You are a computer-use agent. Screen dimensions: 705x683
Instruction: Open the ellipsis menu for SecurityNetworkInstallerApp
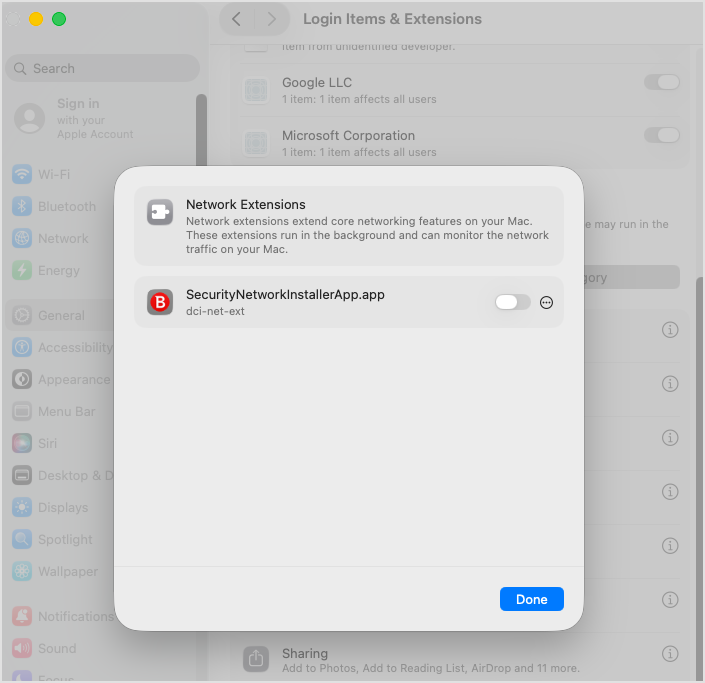[x=546, y=302]
